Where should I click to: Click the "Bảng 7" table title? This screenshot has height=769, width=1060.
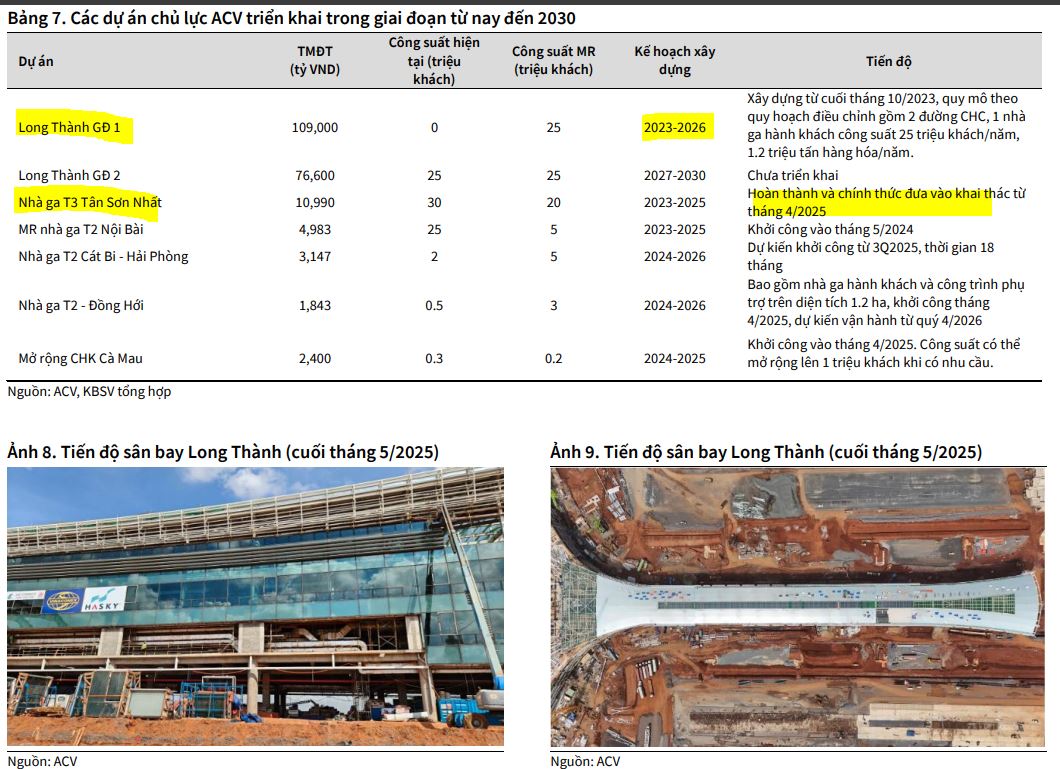(291, 18)
